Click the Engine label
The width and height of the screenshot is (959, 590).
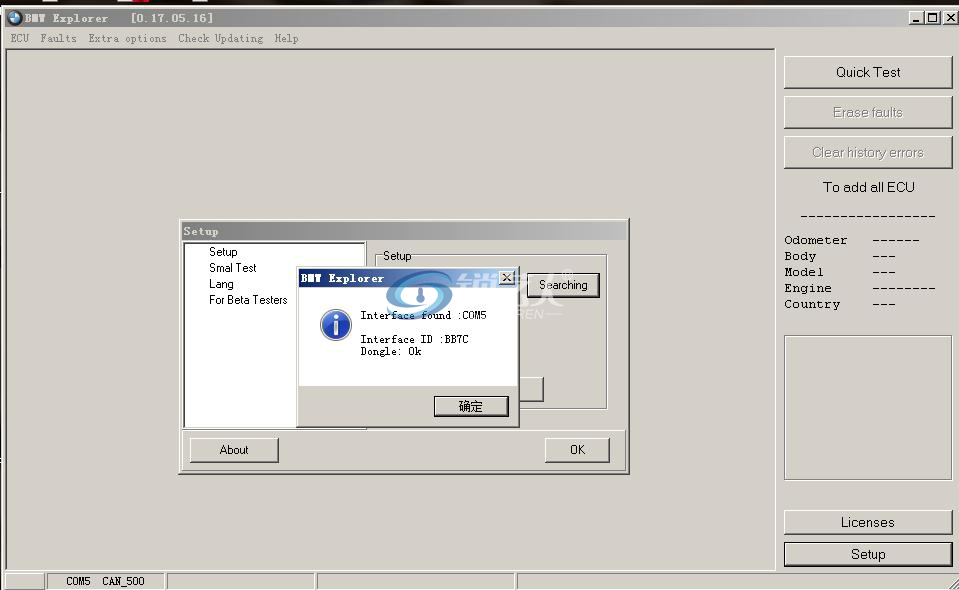(x=808, y=288)
